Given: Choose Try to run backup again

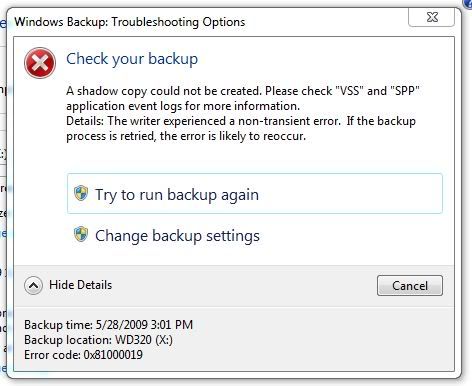Looking at the screenshot, I should pos(255,194).
